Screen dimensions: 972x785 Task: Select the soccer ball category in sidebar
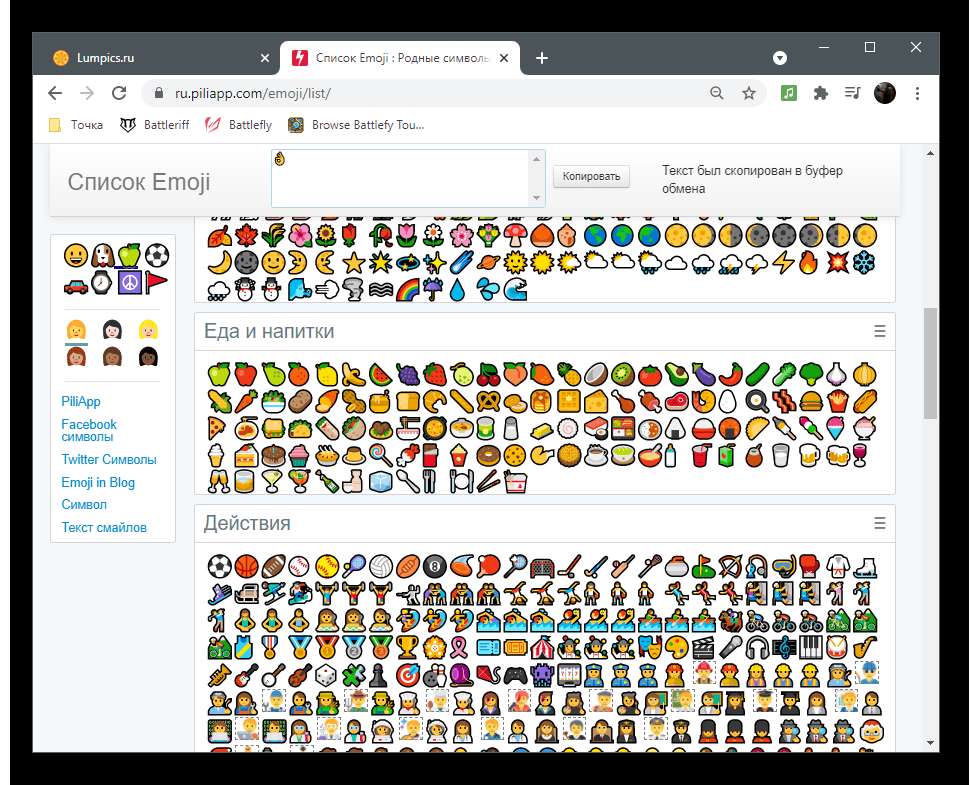pos(157,255)
